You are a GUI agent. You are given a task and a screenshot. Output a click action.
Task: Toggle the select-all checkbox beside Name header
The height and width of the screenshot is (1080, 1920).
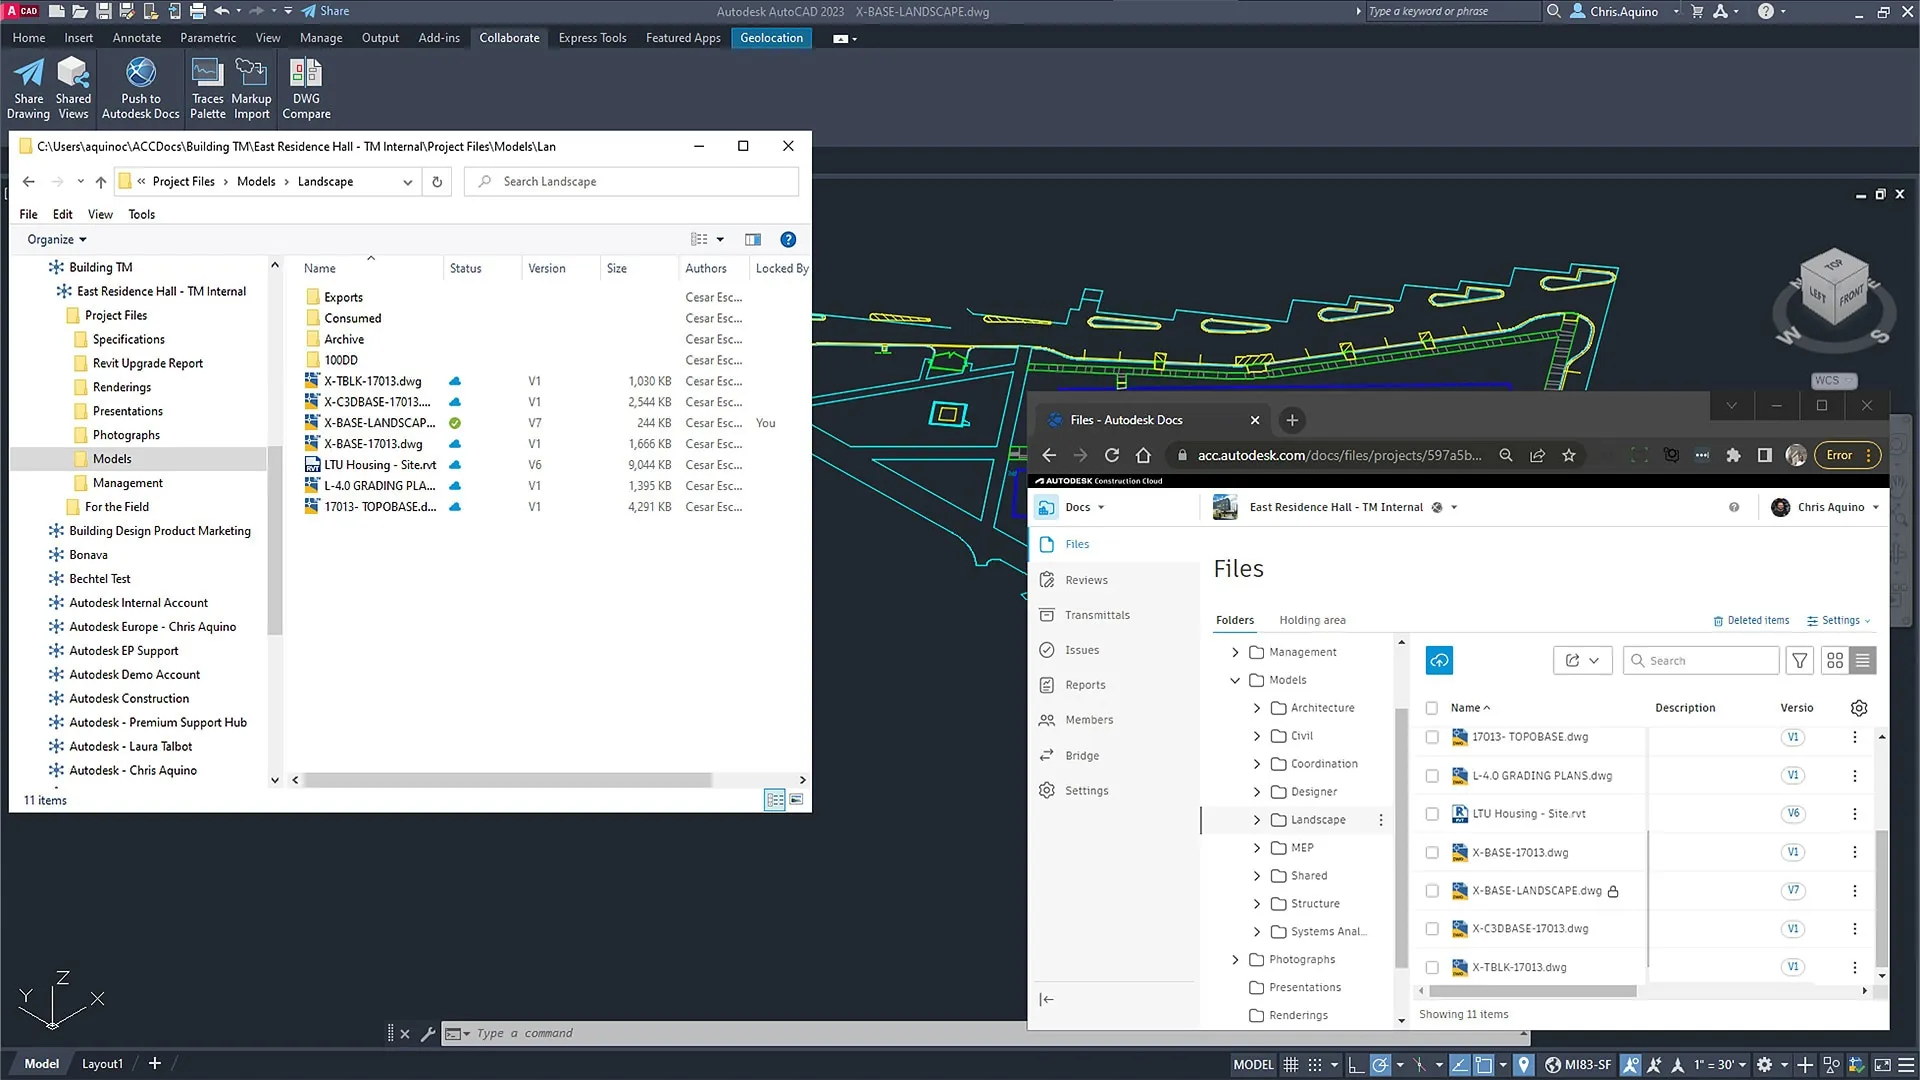[1432, 708]
